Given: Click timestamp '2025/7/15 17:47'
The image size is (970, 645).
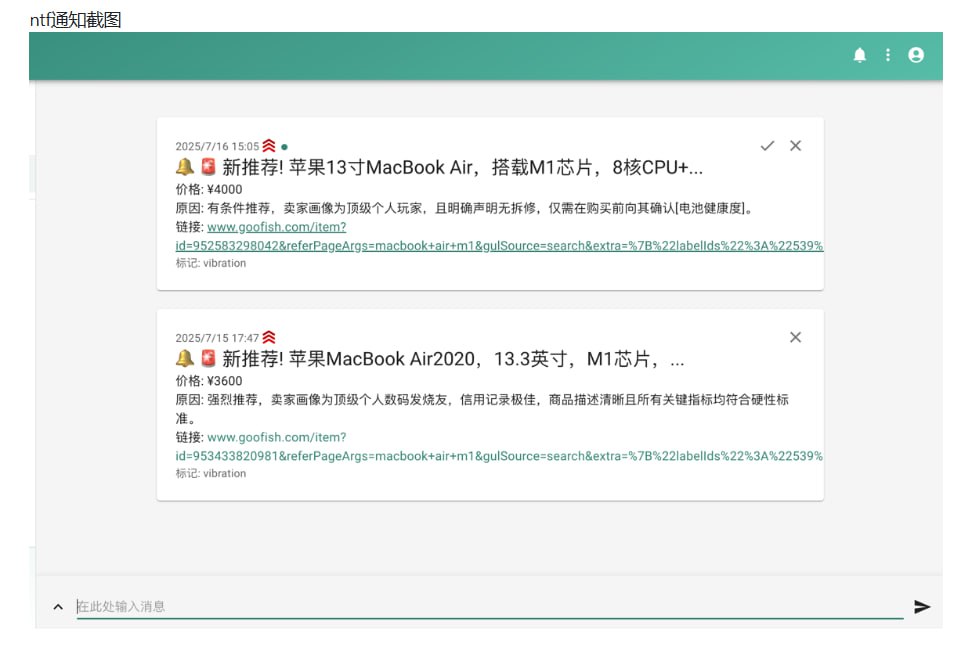Looking at the screenshot, I should click(x=217, y=338).
